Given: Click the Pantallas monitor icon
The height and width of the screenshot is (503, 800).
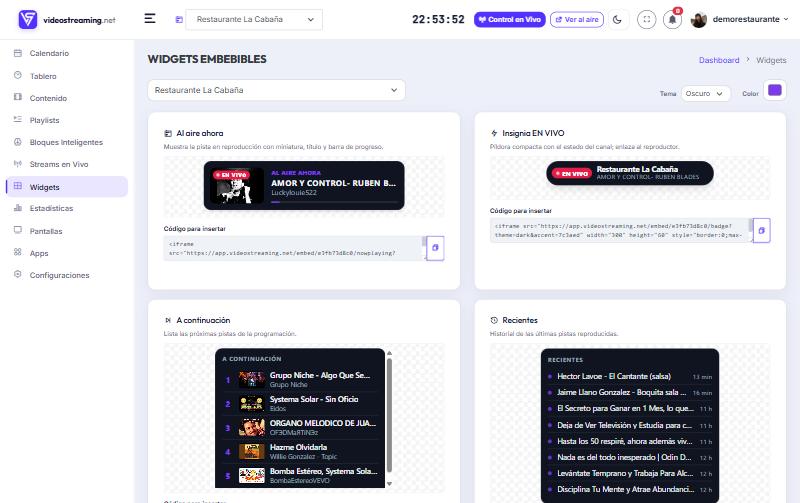Looking at the screenshot, I should [x=18, y=230].
